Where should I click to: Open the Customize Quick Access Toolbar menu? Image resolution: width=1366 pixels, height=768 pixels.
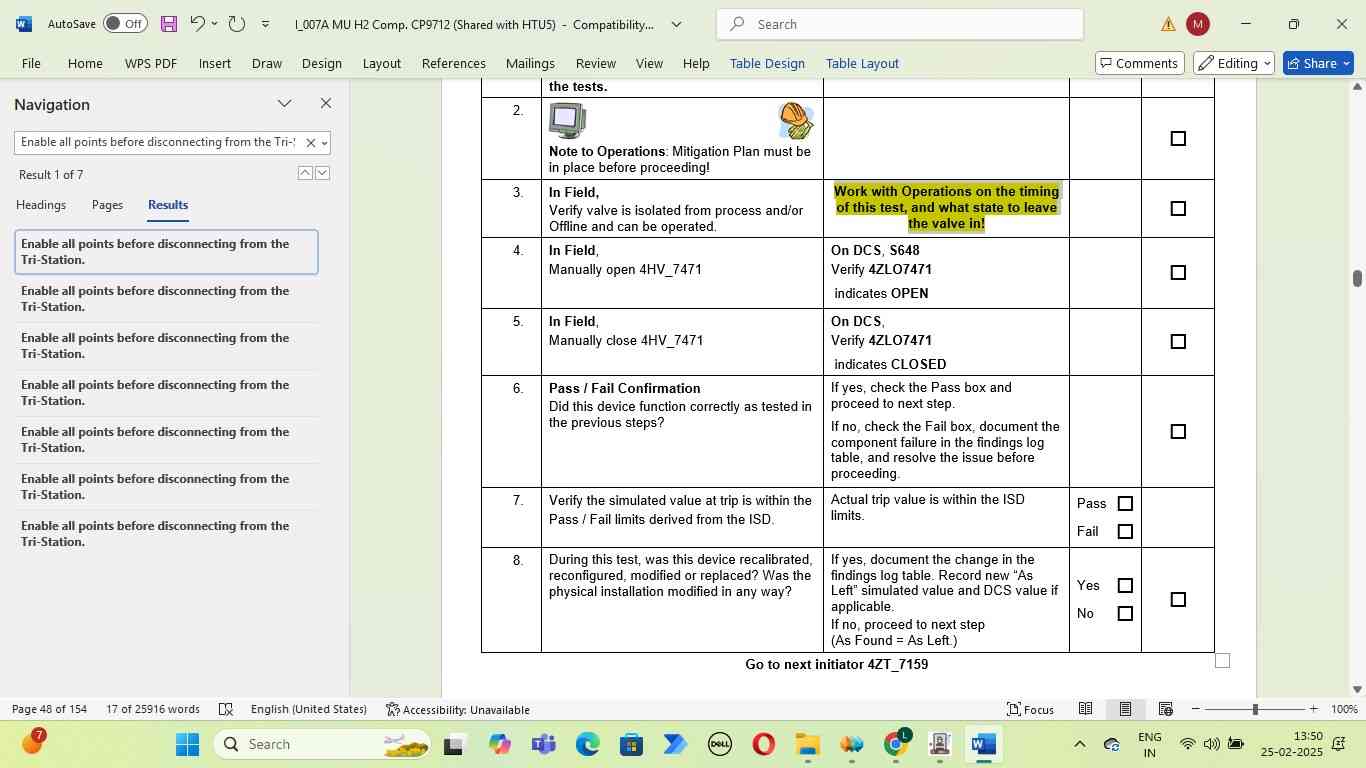click(x=265, y=24)
